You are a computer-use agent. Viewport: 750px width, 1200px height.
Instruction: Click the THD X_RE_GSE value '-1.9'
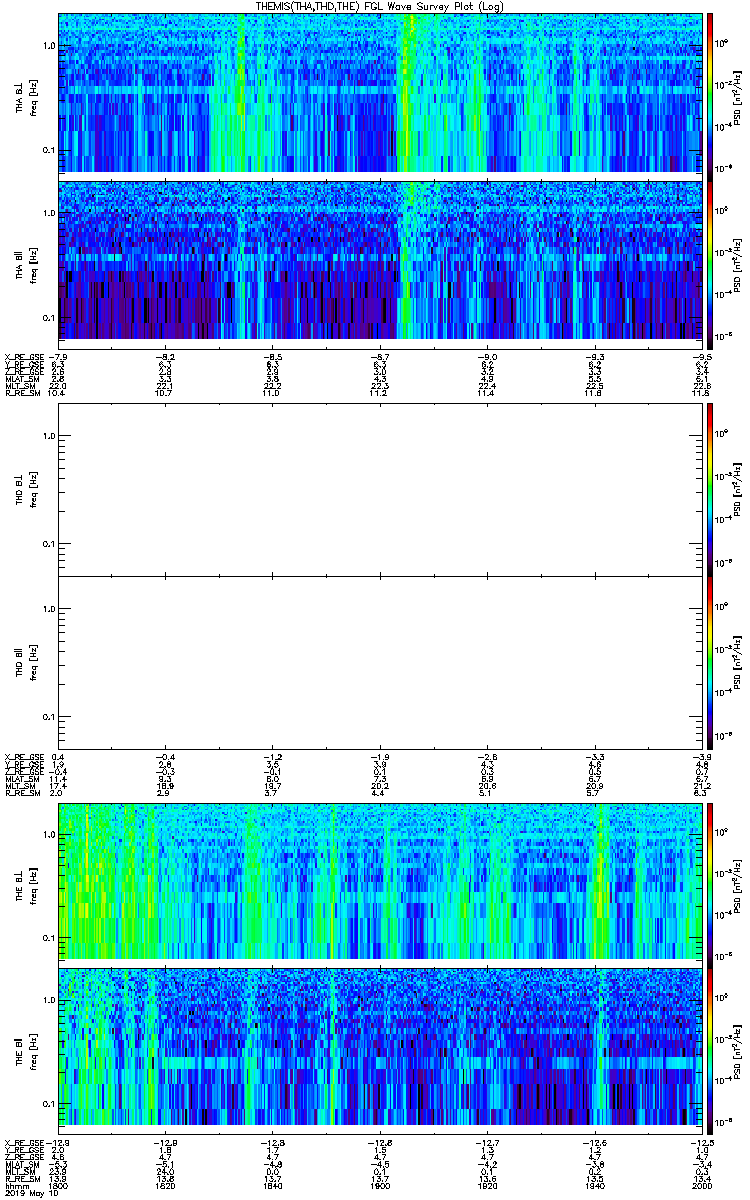click(x=380, y=757)
